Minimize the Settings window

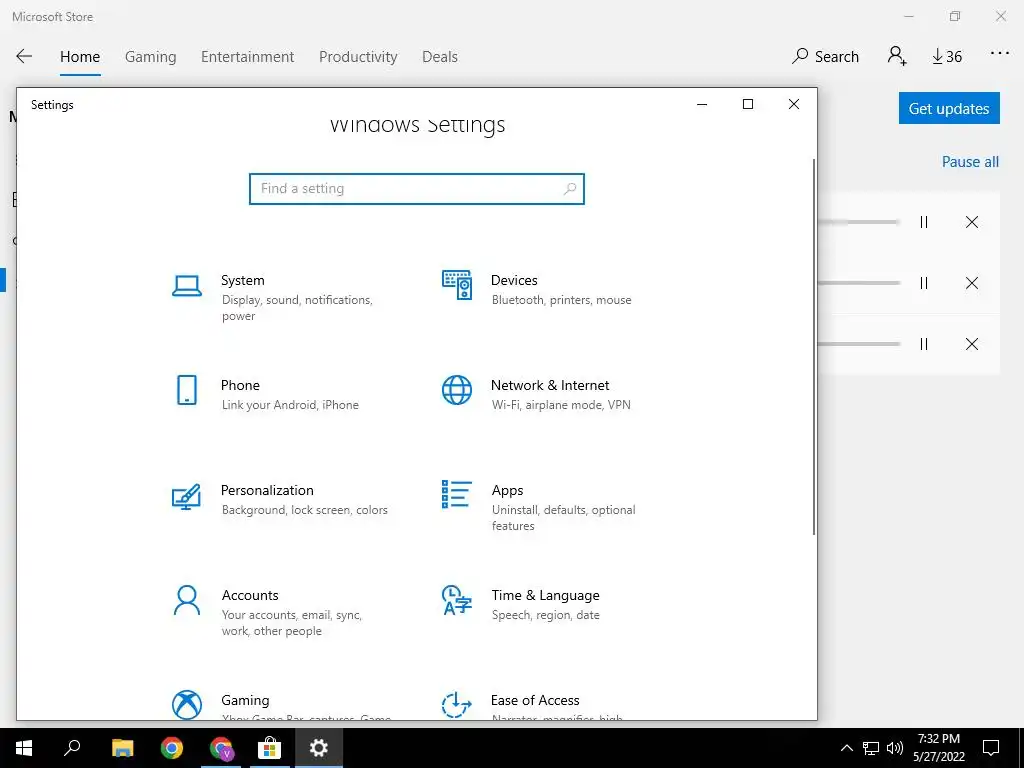pyautogui.click(x=702, y=104)
